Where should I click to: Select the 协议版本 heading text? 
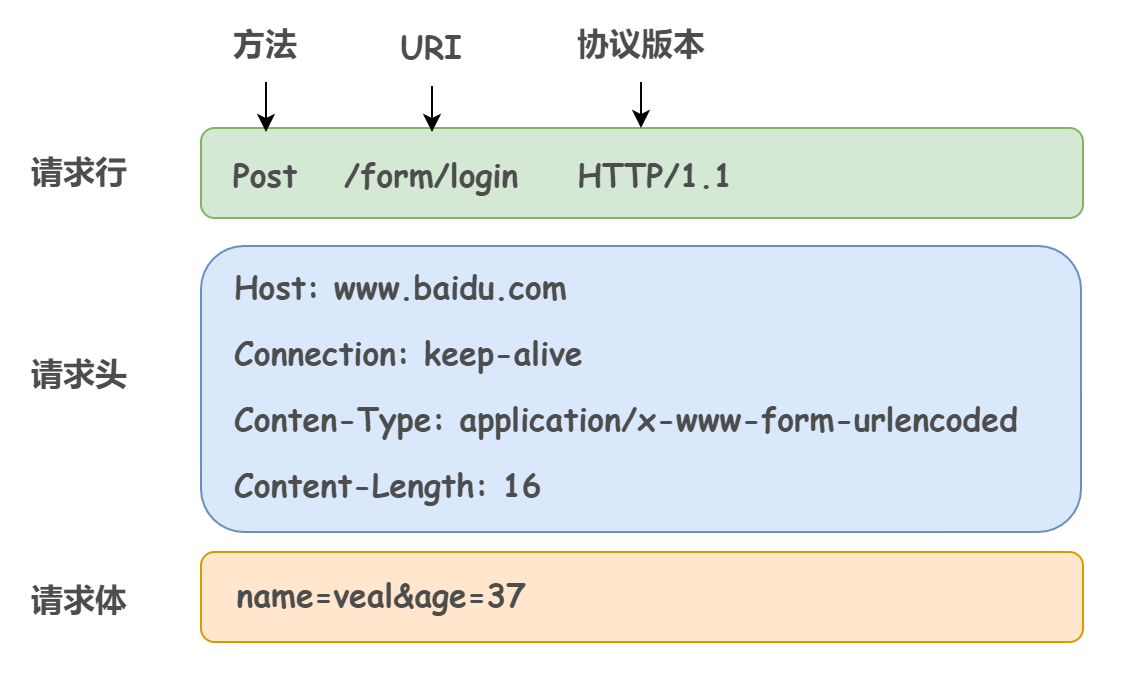tap(641, 44)
